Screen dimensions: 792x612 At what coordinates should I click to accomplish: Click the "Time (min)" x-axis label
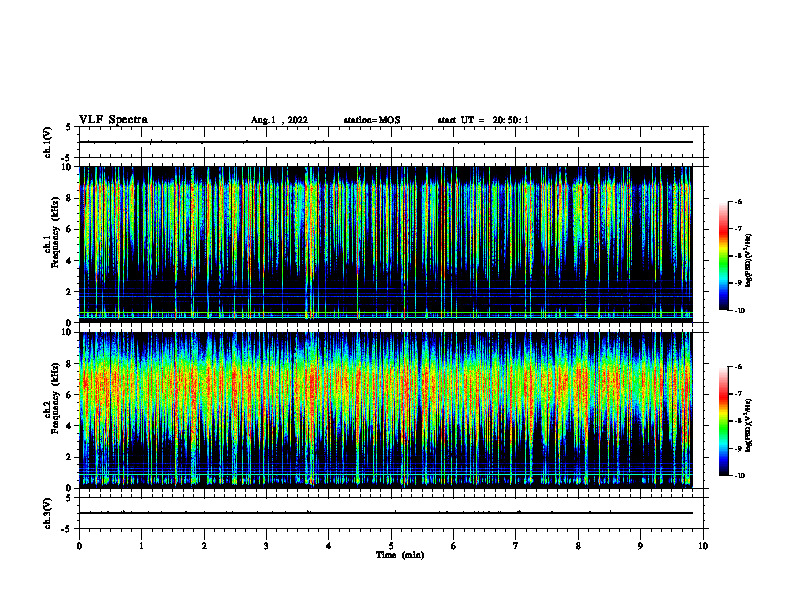pyautogui.click(x=400, y=555)
